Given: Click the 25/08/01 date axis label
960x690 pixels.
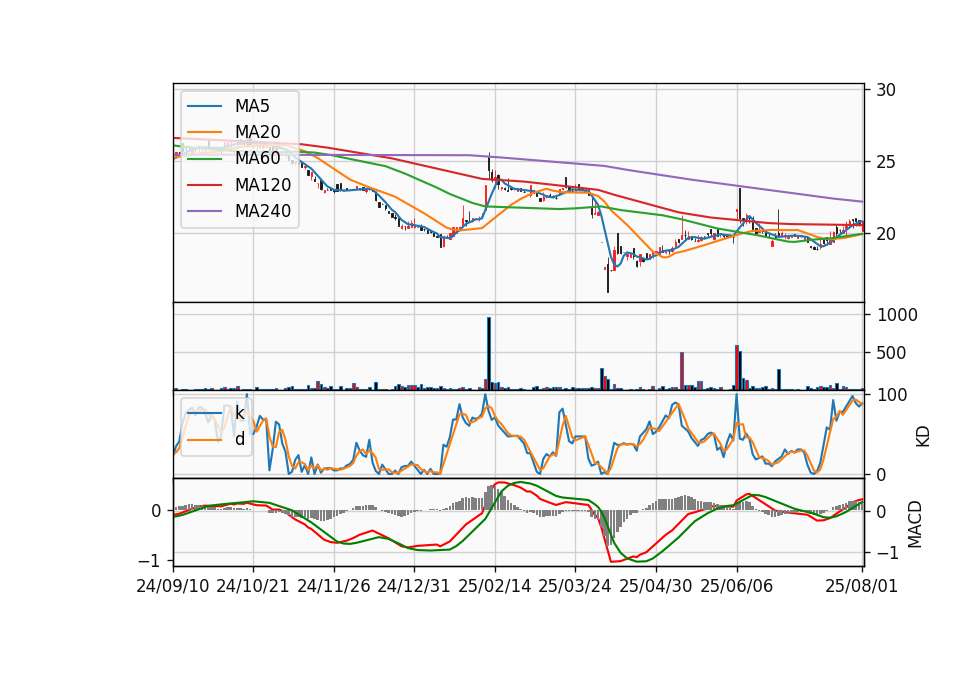Looking at the screenshot, I should [861, 586].
